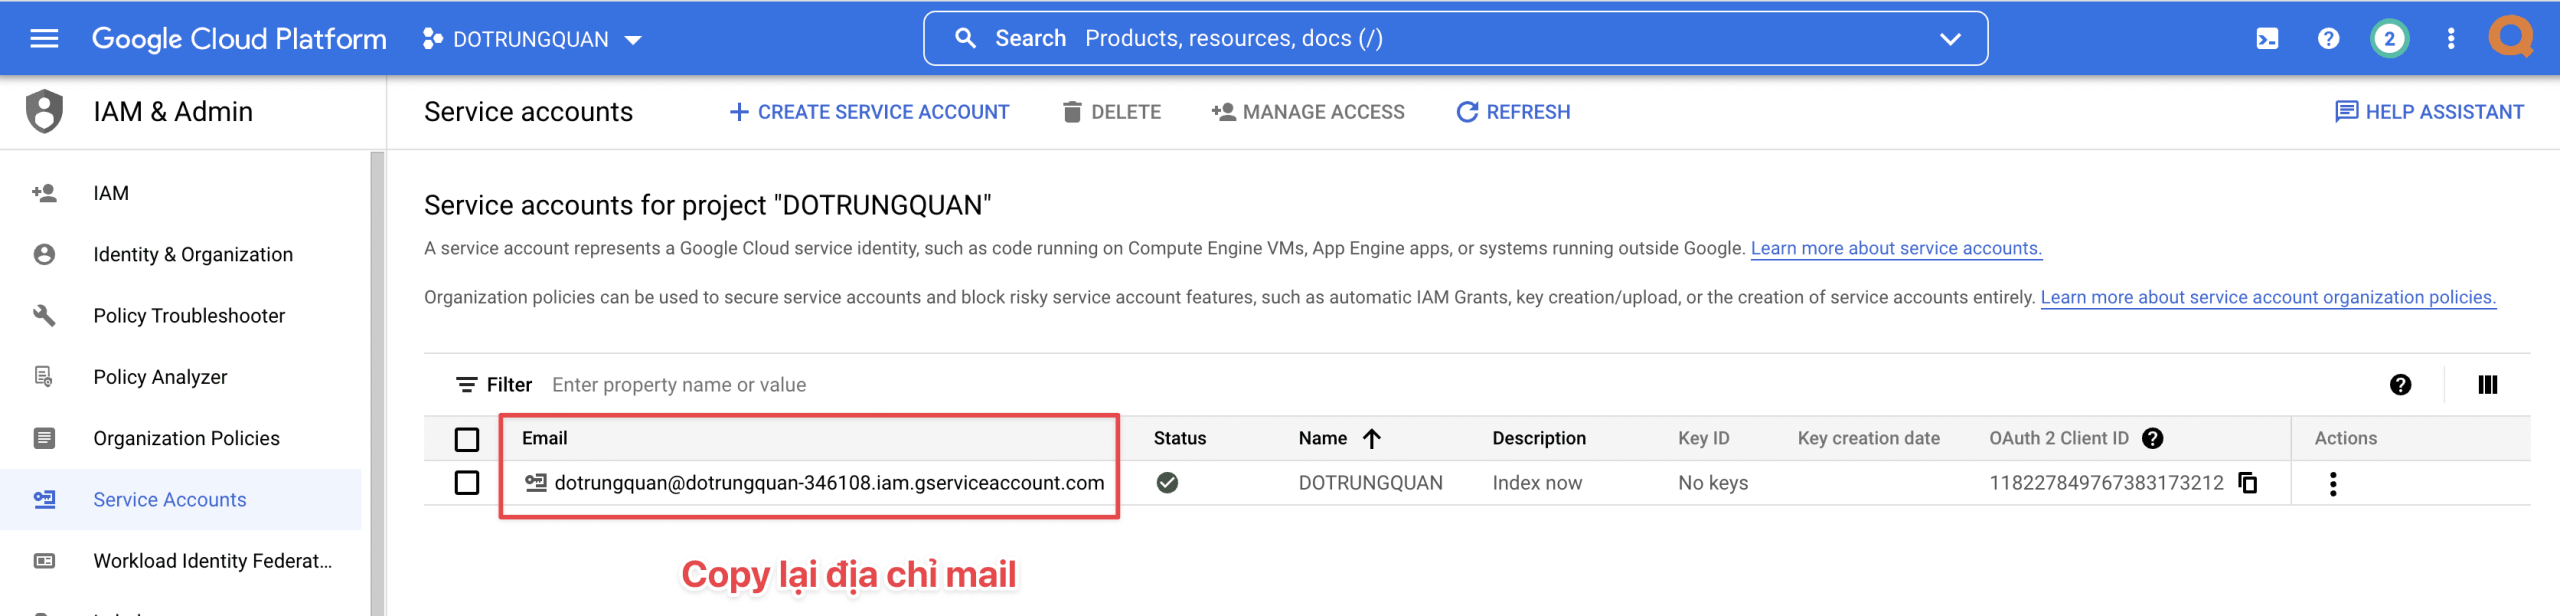The image size is (2560, 616).
Task: Click REFRESH button
Action: [x=1513, y=112]
